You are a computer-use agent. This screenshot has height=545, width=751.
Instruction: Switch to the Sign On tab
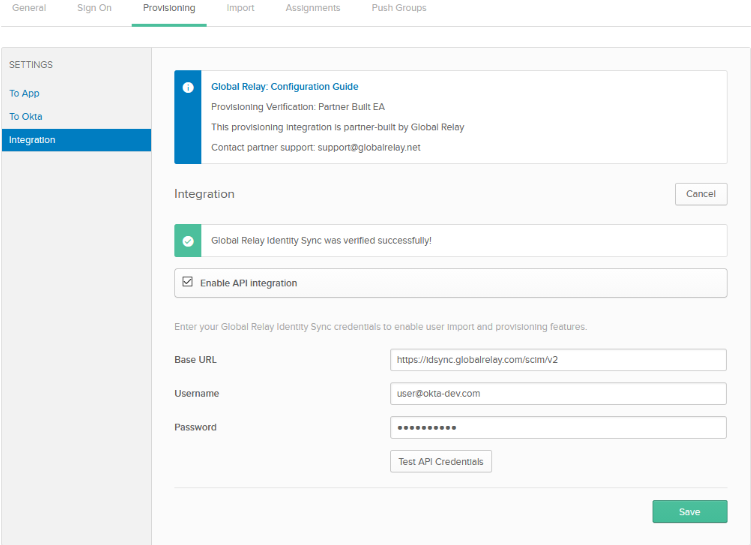(x=94, y=8)
